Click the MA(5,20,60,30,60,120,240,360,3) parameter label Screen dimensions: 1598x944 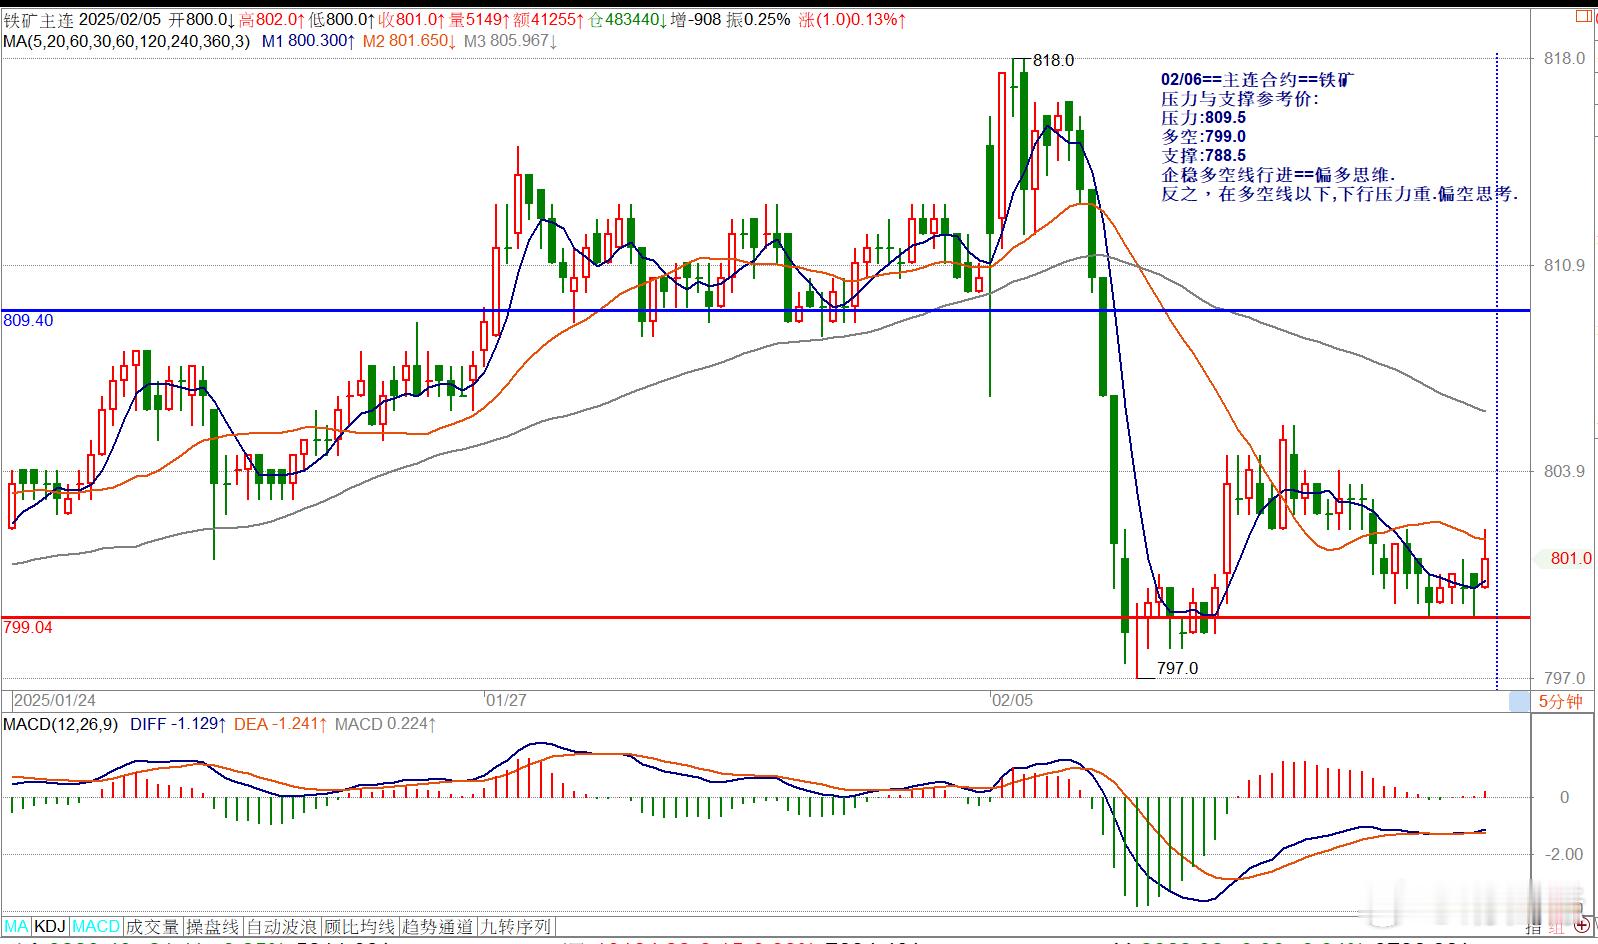click(126, 41)
